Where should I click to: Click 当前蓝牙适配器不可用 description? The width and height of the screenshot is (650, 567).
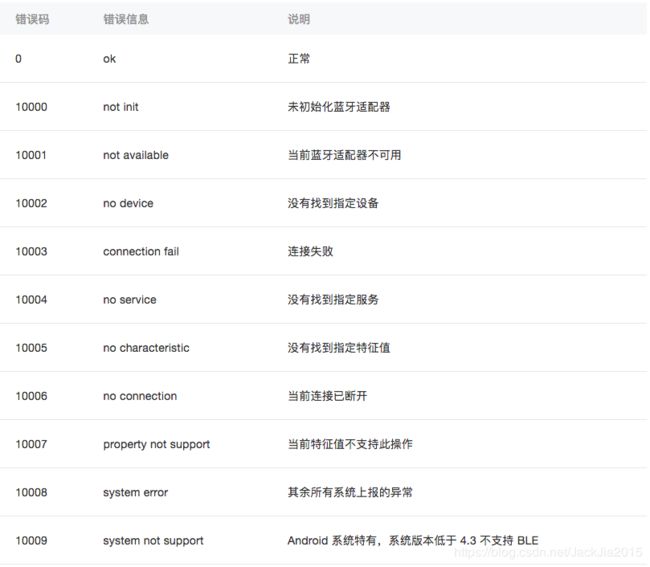pyautogui.click(x=344, y=155)
